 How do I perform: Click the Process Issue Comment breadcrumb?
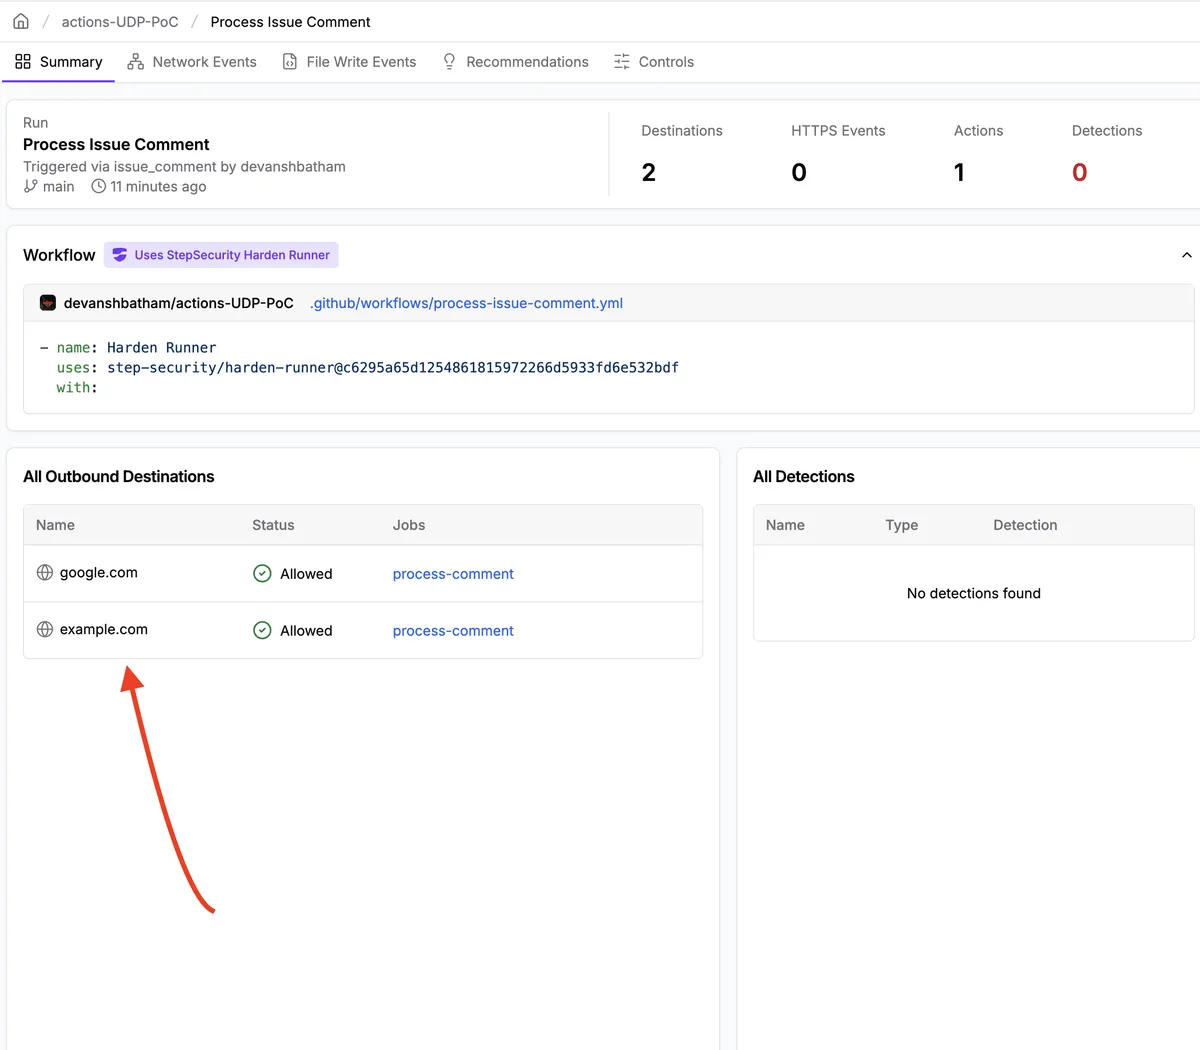pos(290,22)
